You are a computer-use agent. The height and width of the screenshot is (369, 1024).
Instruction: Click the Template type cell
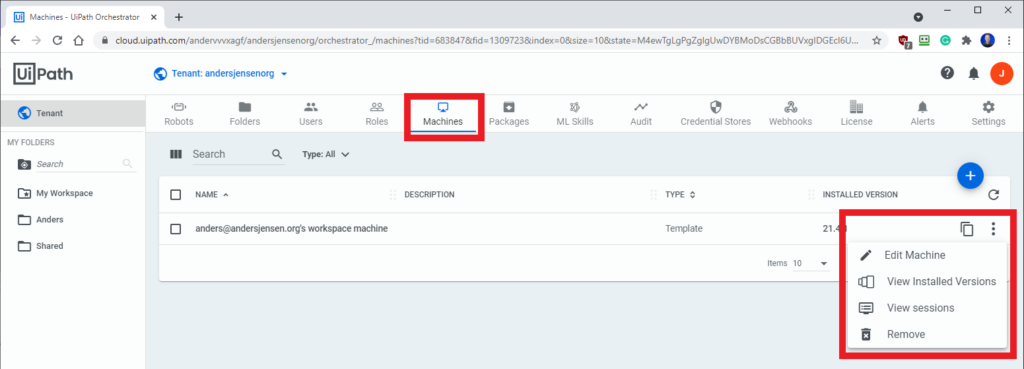pyautogui.click(x=684, y=229)
